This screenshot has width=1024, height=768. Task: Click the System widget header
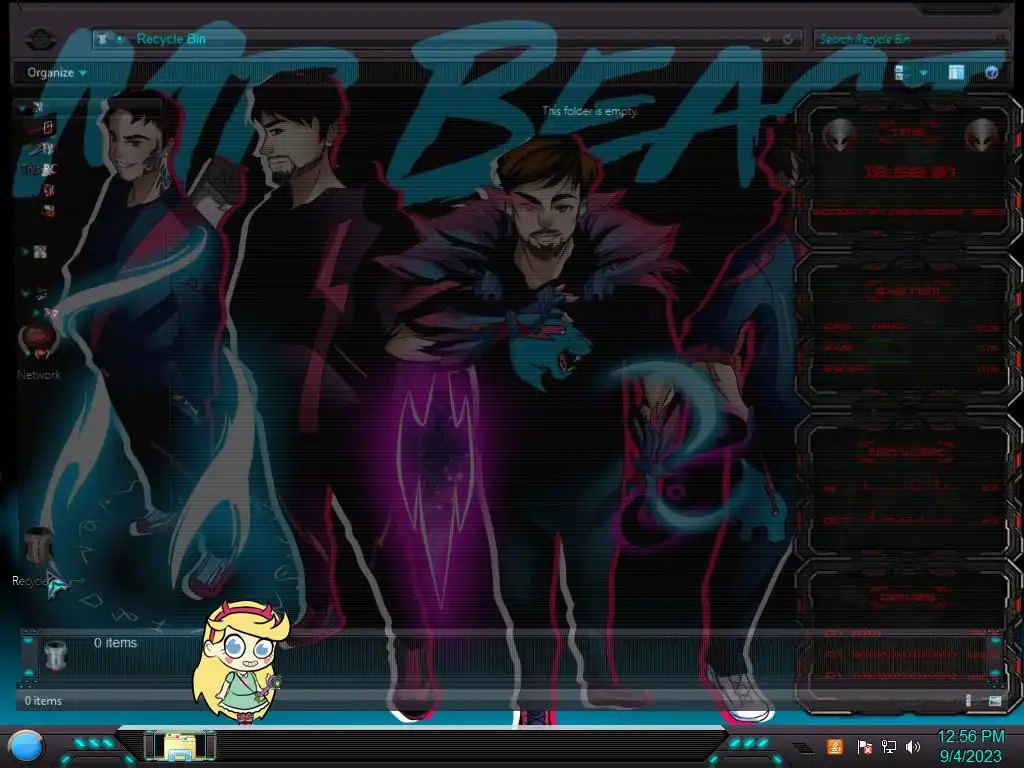pos(908,289)
